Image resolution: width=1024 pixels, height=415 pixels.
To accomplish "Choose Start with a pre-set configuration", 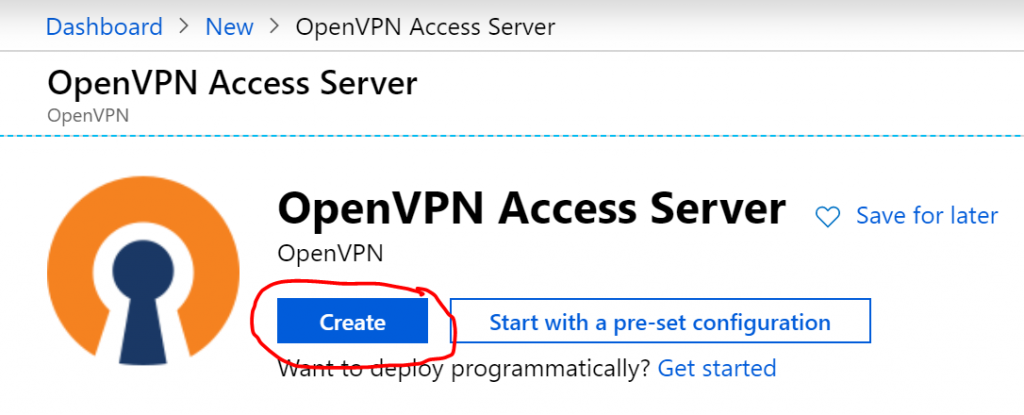I will (x=660, y=321).
